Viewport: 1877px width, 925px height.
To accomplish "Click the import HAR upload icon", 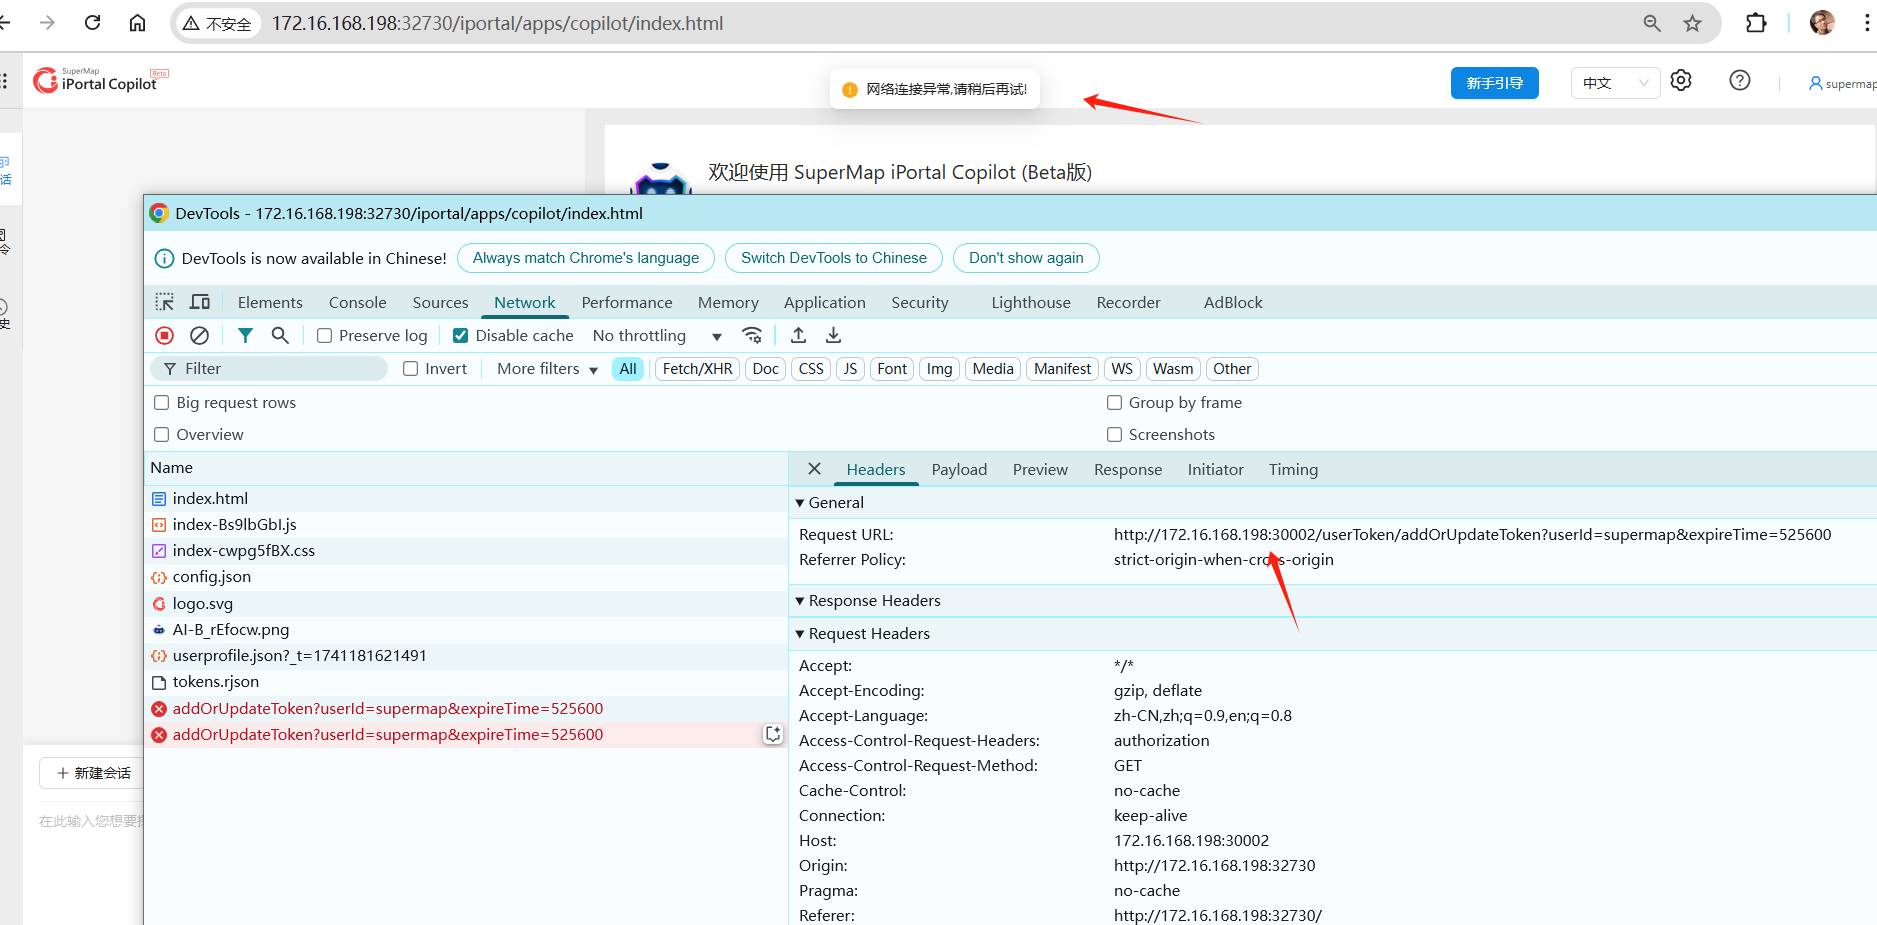I will click(798, 336).
